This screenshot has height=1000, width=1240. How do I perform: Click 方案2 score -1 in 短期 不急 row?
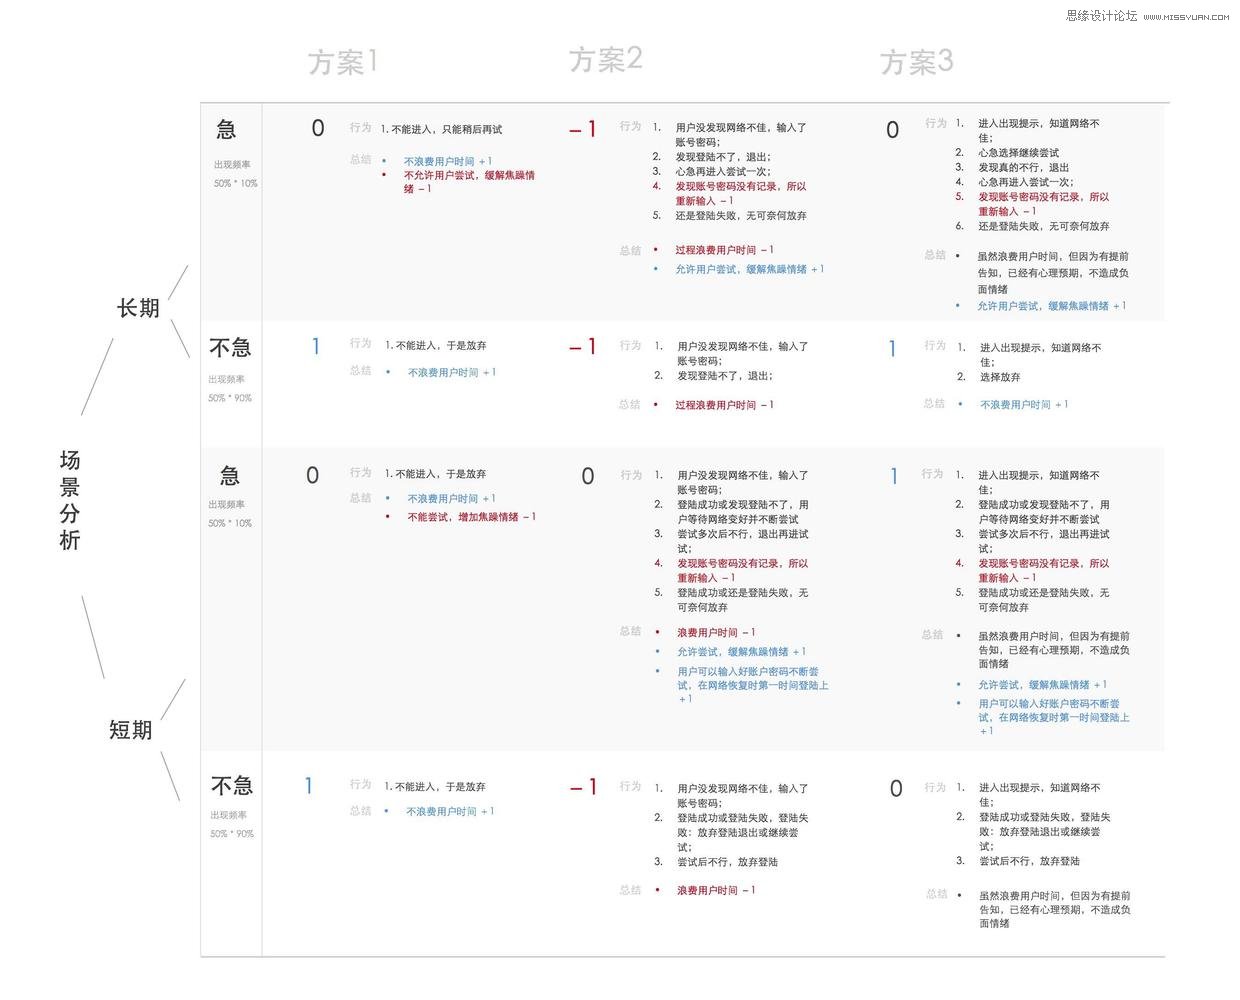pos(583,788)
